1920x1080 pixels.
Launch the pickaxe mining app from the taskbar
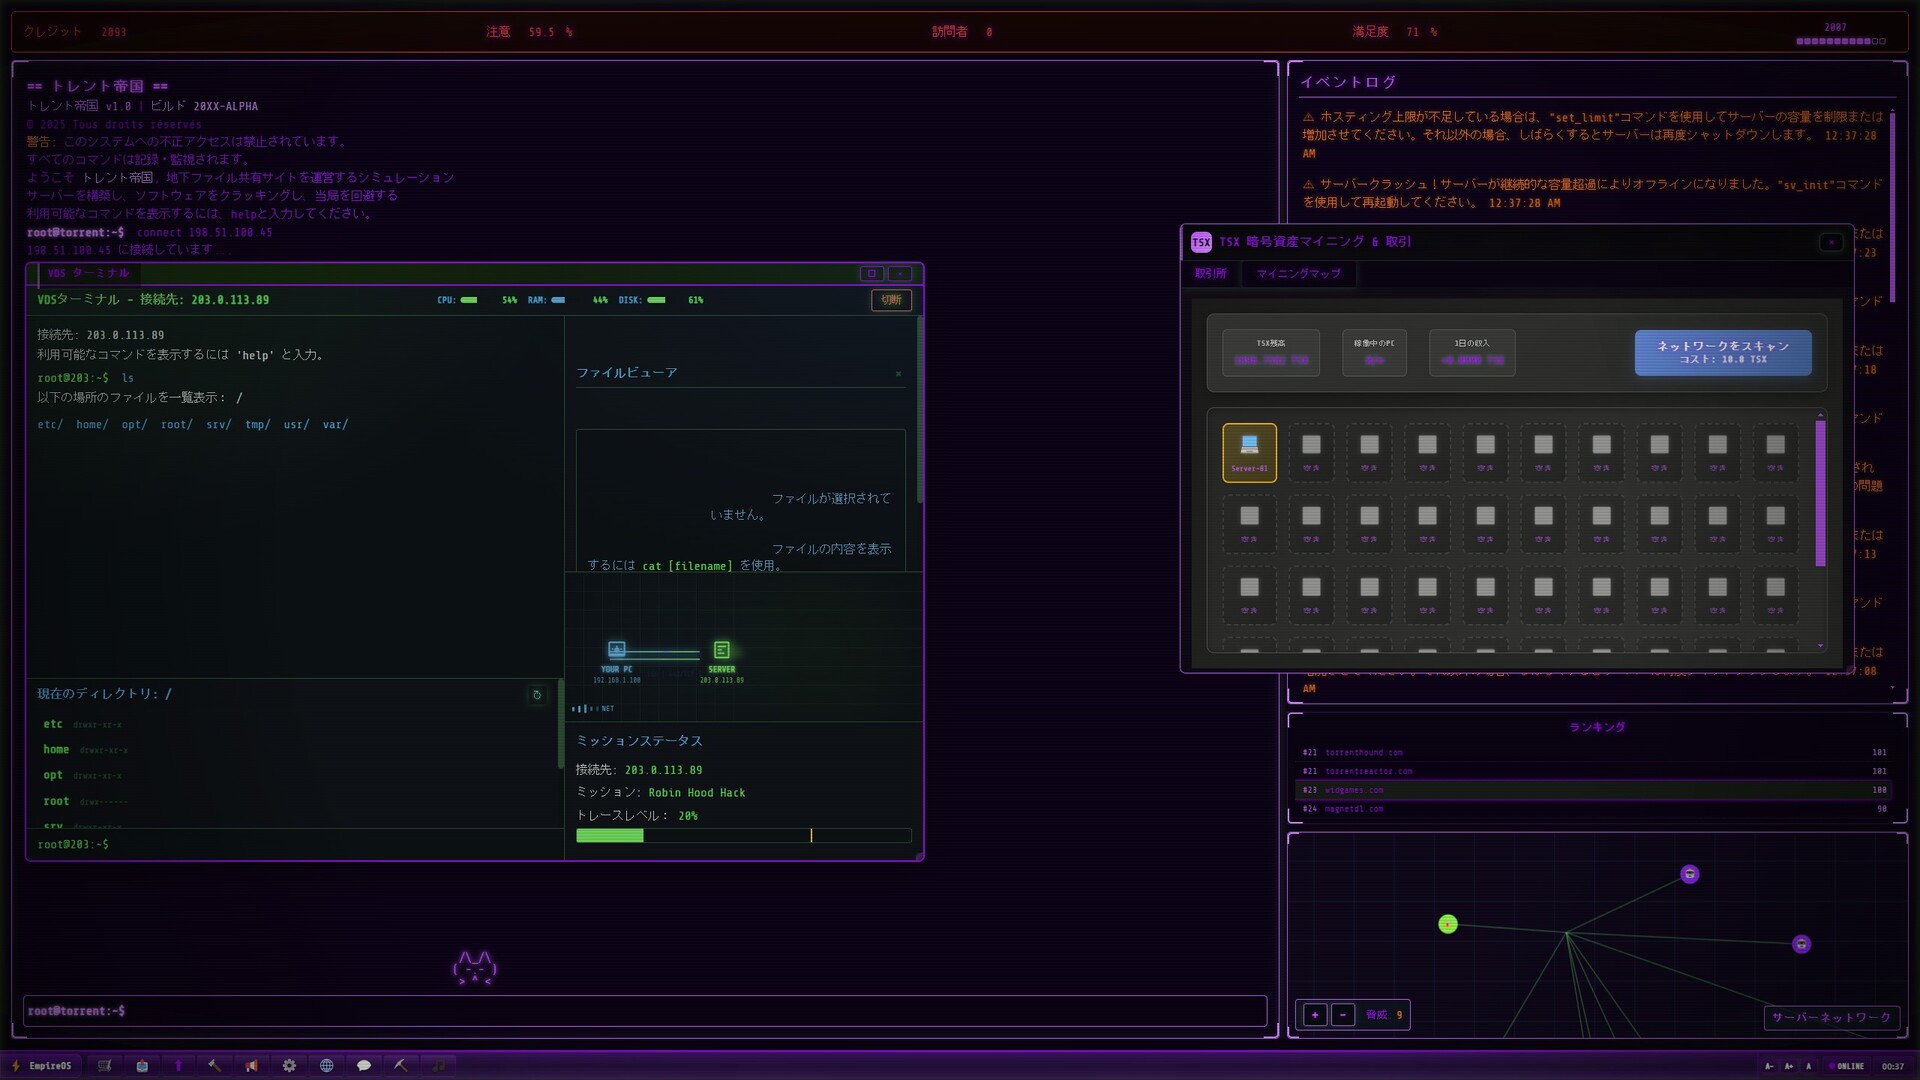(400, 1065)
